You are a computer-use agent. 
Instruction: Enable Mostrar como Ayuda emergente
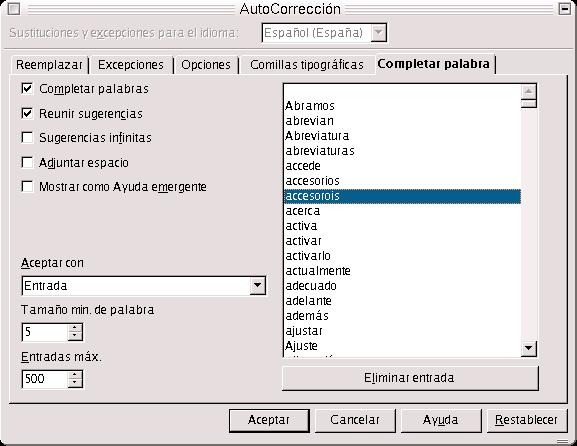pyautogui.click(x=27, y=187)
